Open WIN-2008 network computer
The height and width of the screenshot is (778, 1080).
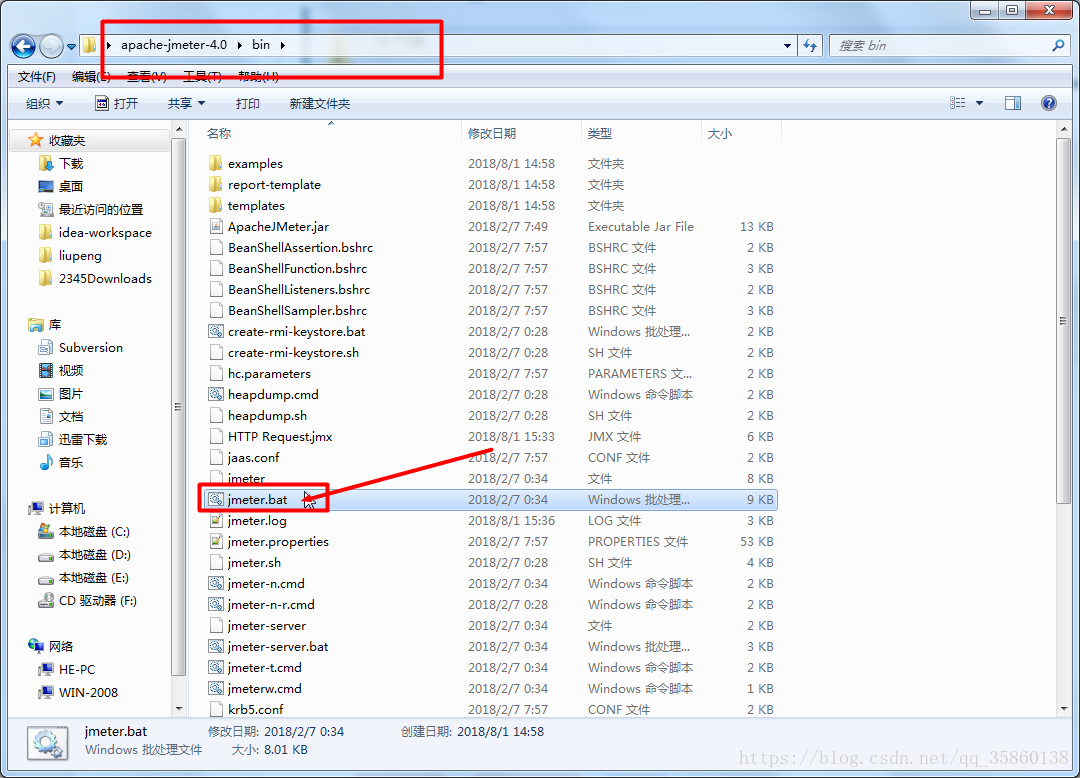coord(88,693)
